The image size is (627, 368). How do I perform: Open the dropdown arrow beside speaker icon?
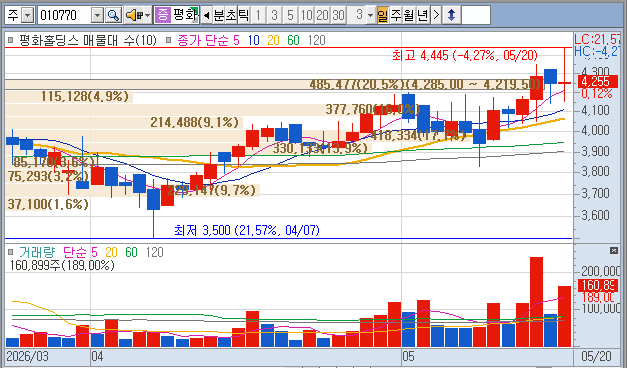pyautogui.click(x=148, y=16)
